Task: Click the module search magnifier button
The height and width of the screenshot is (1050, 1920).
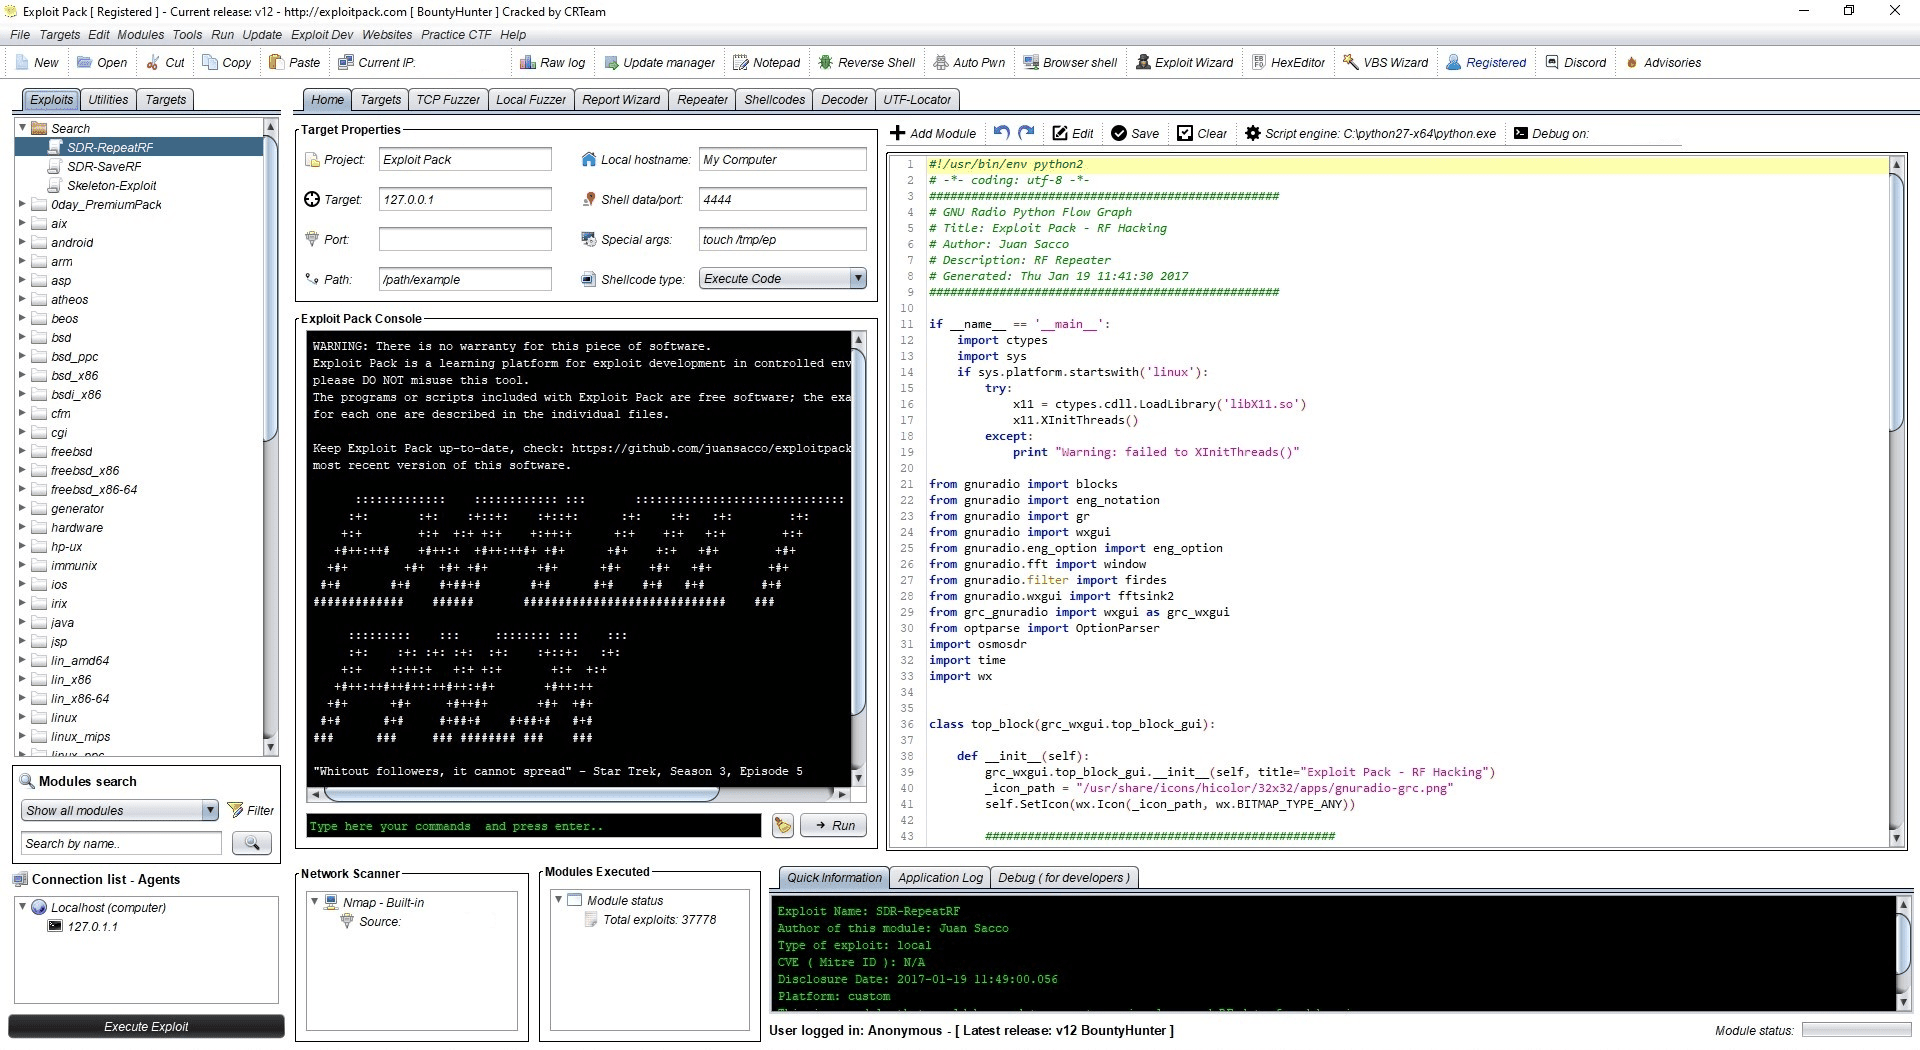Action: [251, 844]
